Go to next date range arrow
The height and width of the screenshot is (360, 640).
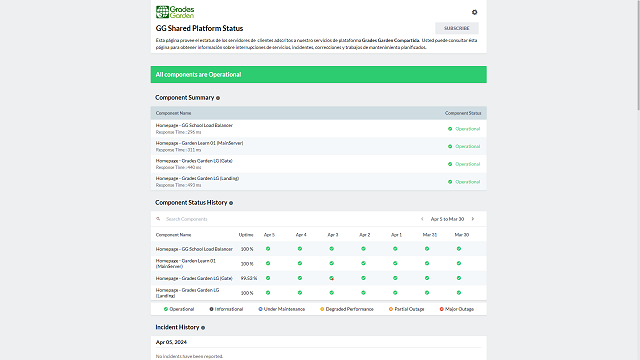pos(473,219)
